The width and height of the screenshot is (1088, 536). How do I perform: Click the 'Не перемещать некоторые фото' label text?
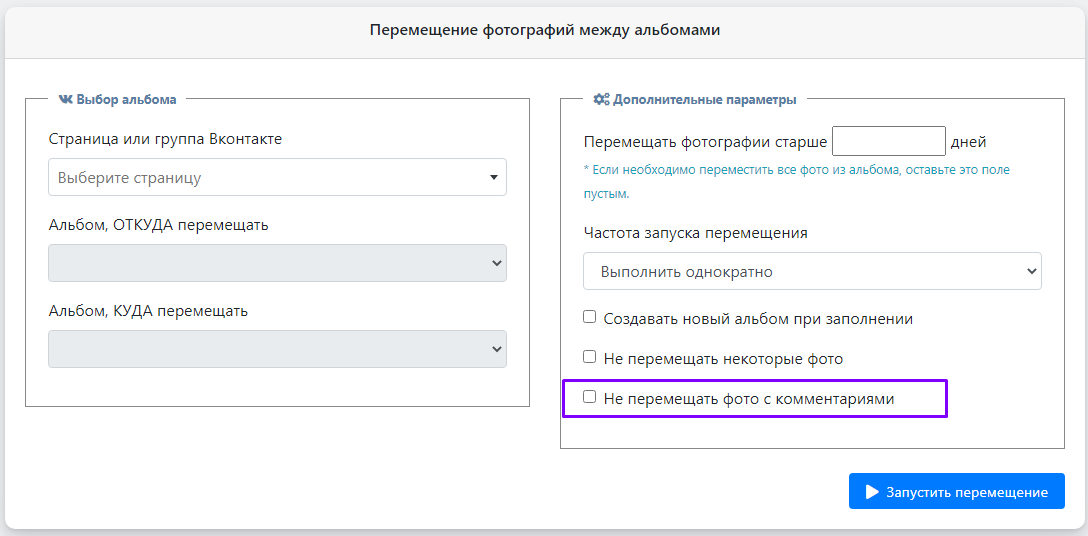click(x=723, y=358)
